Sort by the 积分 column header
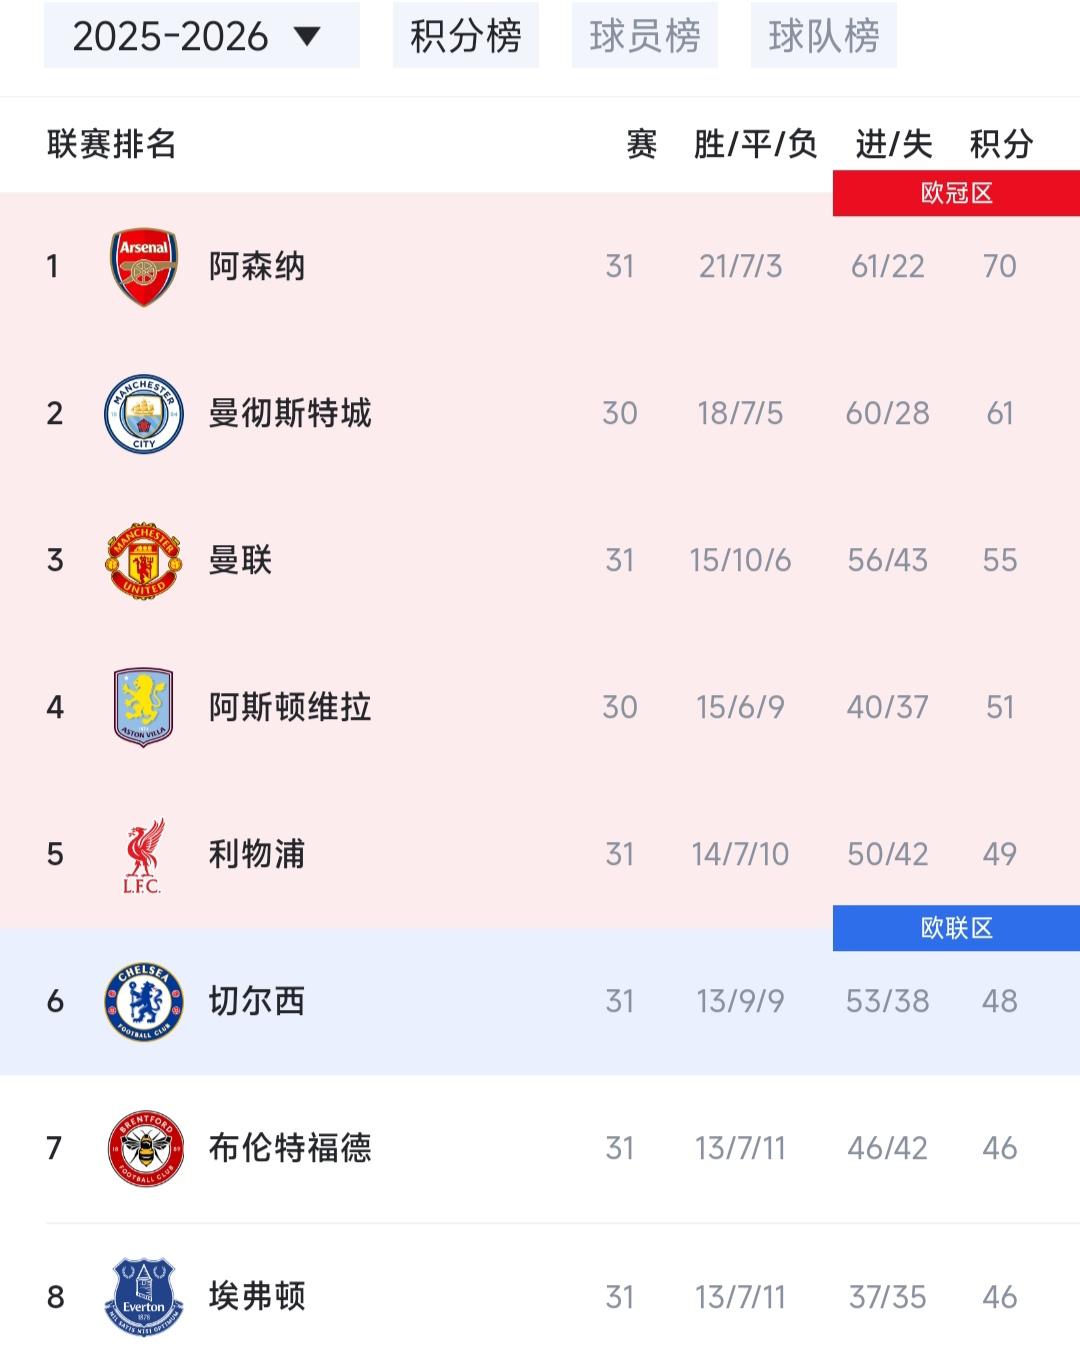This screenshot has height=1362, width=1080. (x=1001, y=144)
